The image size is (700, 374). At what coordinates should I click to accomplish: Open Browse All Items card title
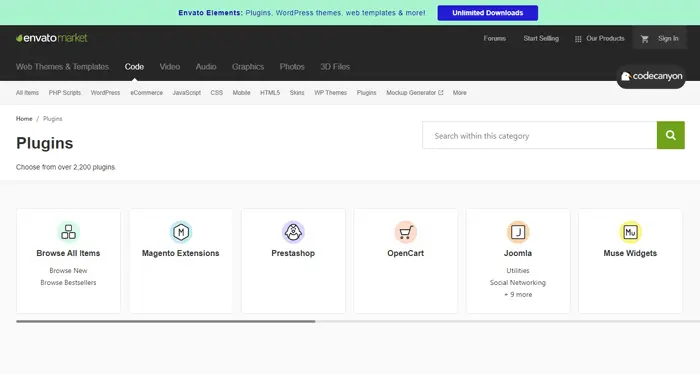point(68,253)
